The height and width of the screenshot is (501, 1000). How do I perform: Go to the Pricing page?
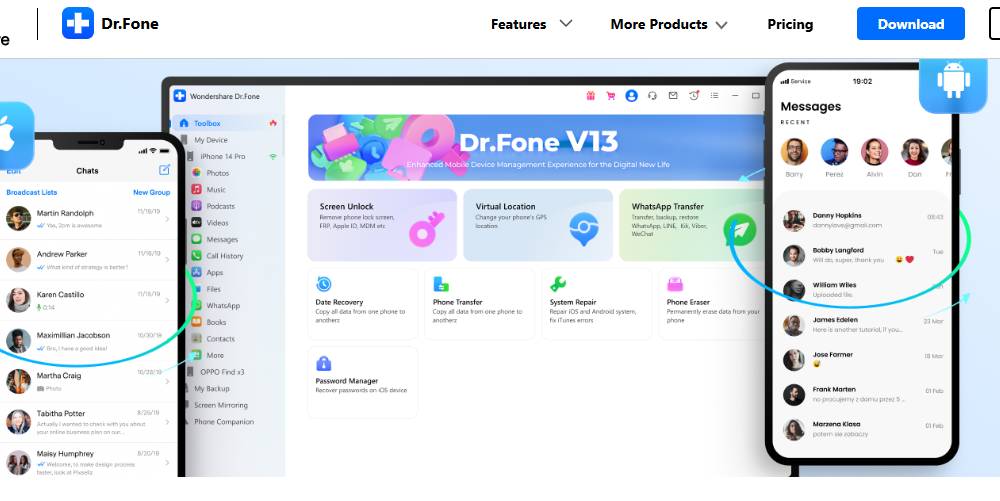click(x=790, y=24)
